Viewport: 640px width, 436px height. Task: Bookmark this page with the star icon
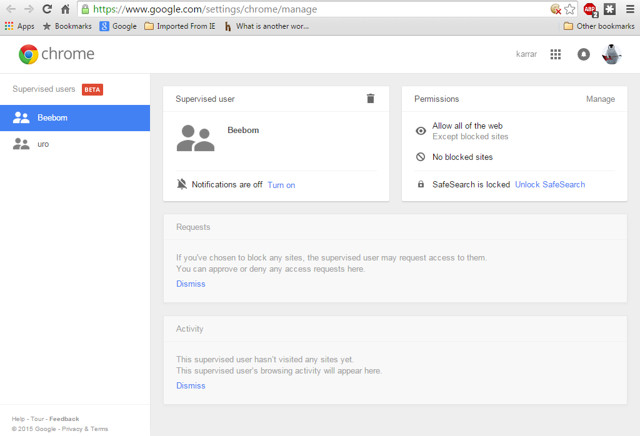[x=570, y=9]
